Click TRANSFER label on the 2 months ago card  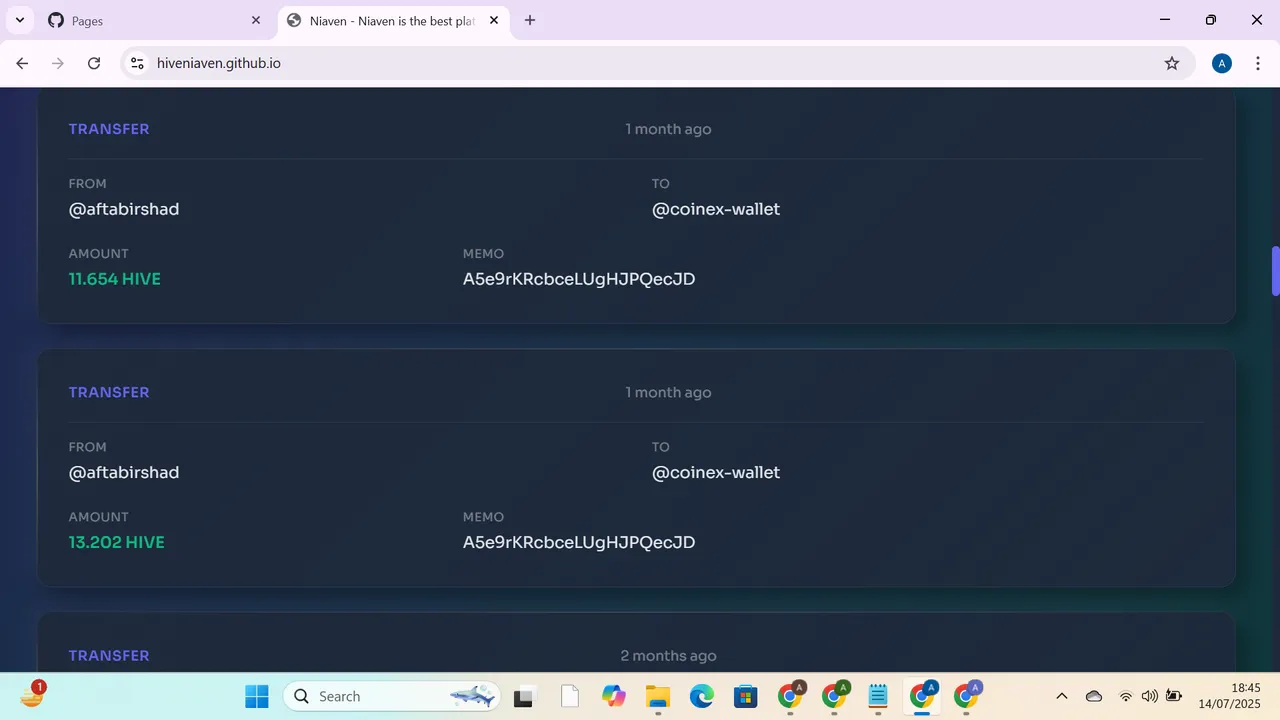tap(109, 655)
